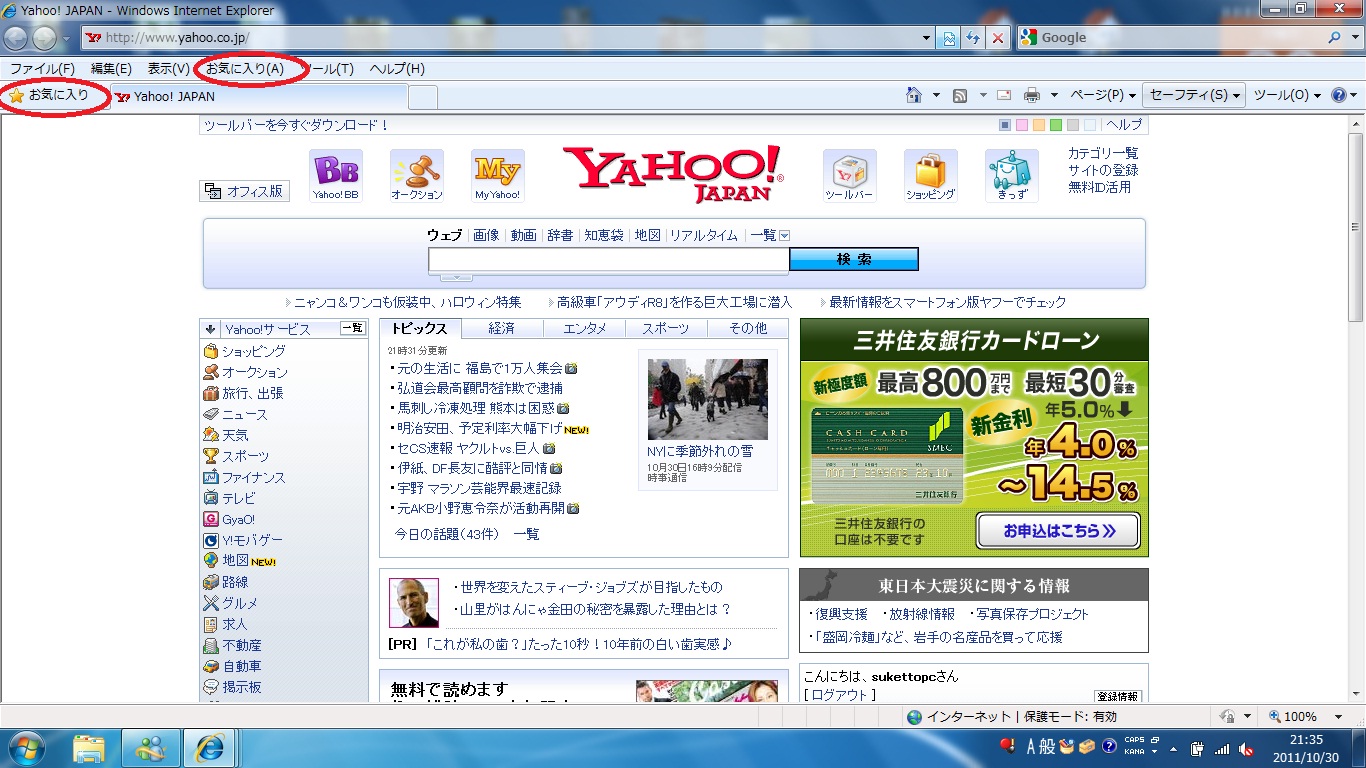Open the オークション gavel icon

tap(417, 176)
